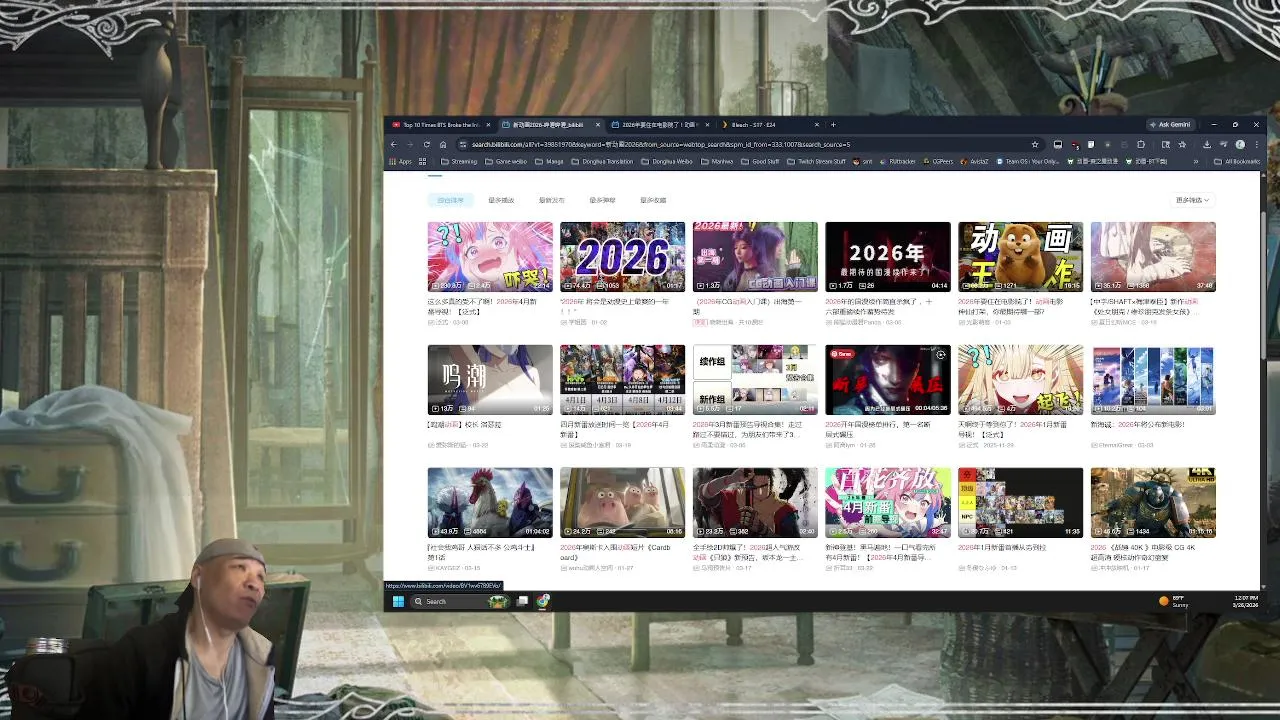Open the Task View icon on taskbar

click(522, 601)
